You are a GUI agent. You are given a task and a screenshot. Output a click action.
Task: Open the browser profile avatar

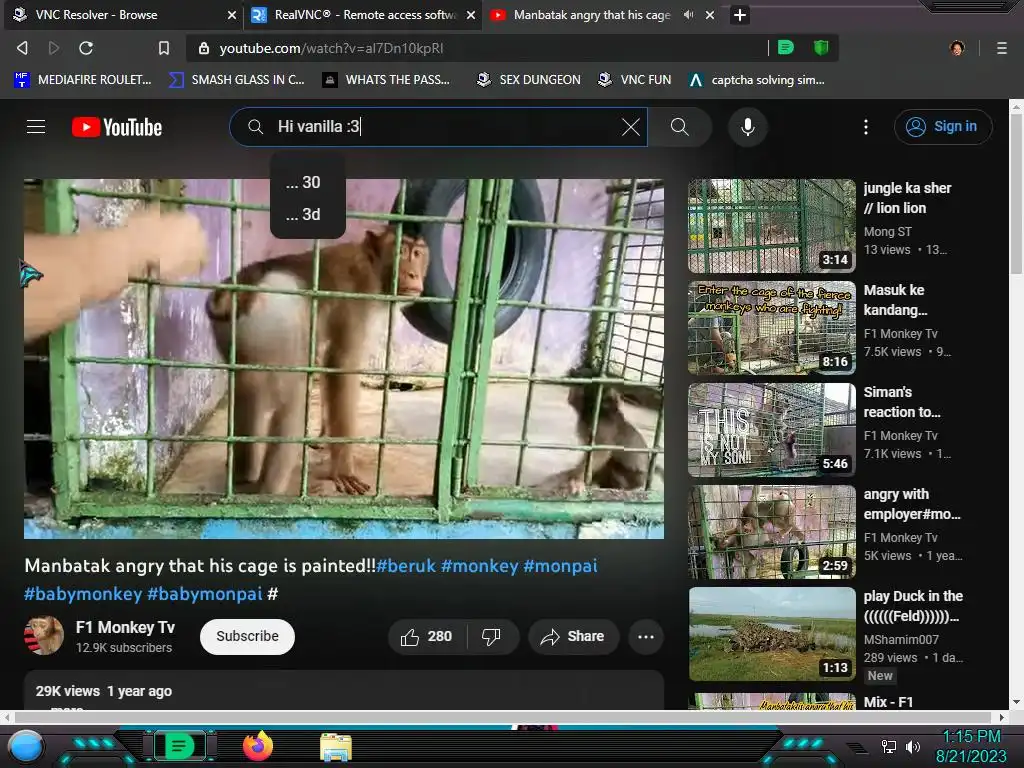pyautogui.click(x=957, y=48)
